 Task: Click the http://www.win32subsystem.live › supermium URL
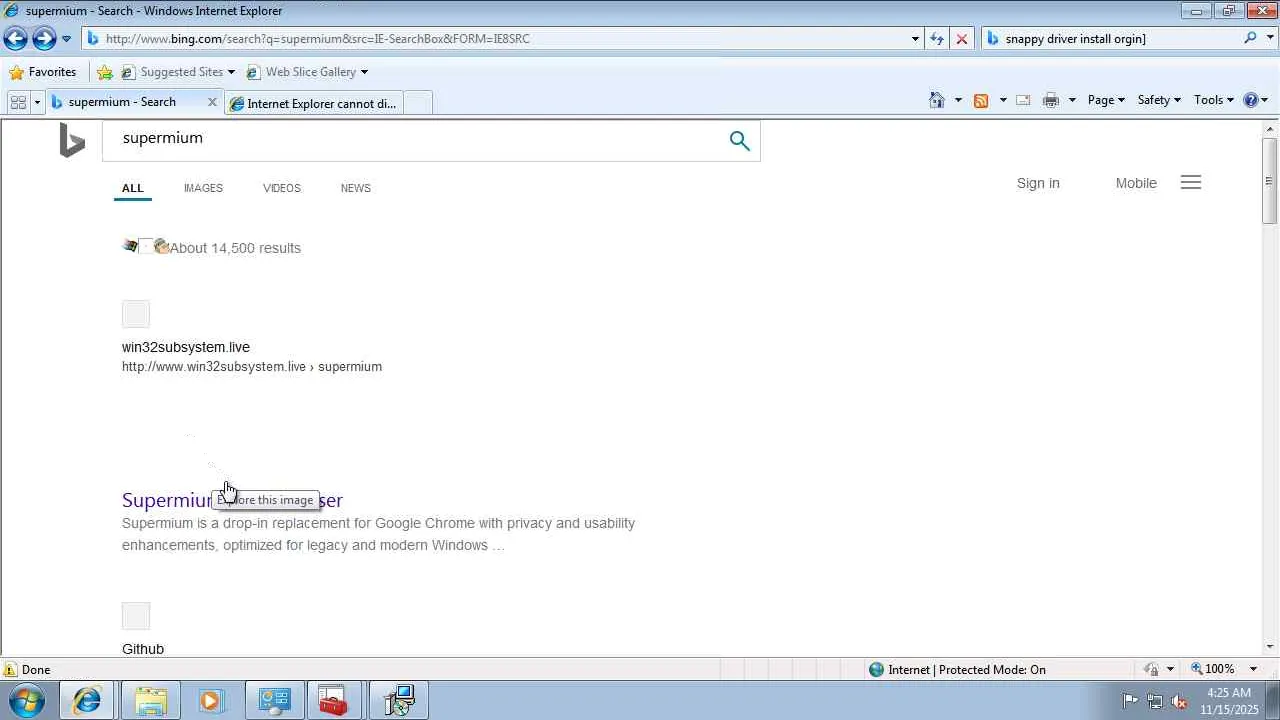pyautogui.click(x=252, y=367)
